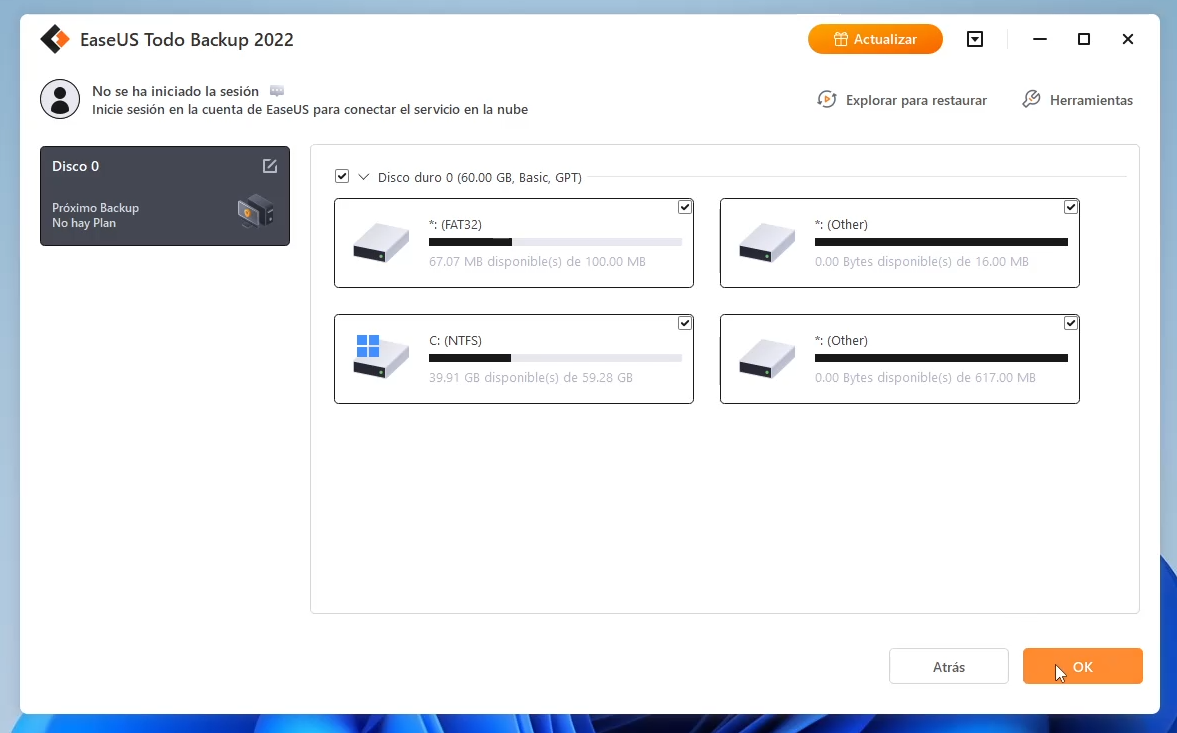Select the Disco 0 backup task card

point(164,196)
